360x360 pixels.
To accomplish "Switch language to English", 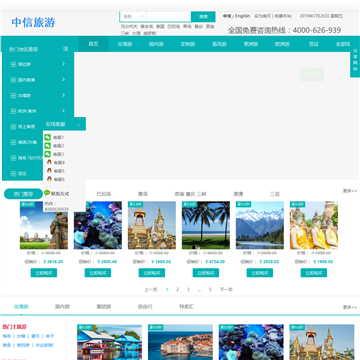I will pos(242,16).
